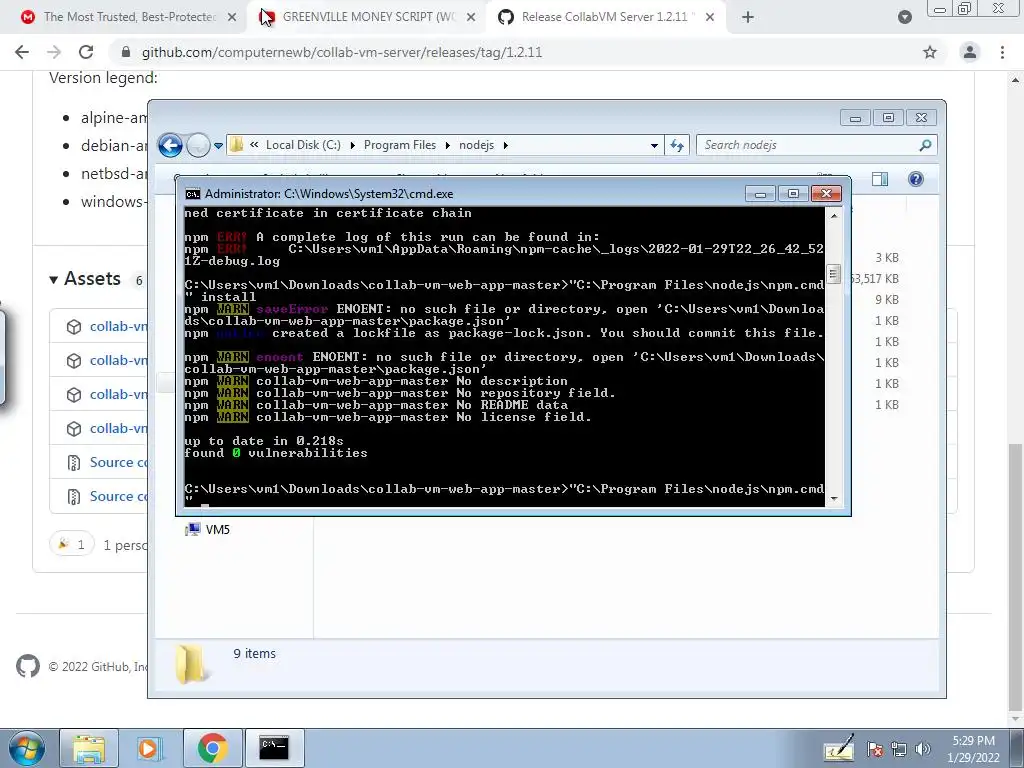View site security lock info
The width and height of the screenshot is (1024, 768).
point(126,52)
